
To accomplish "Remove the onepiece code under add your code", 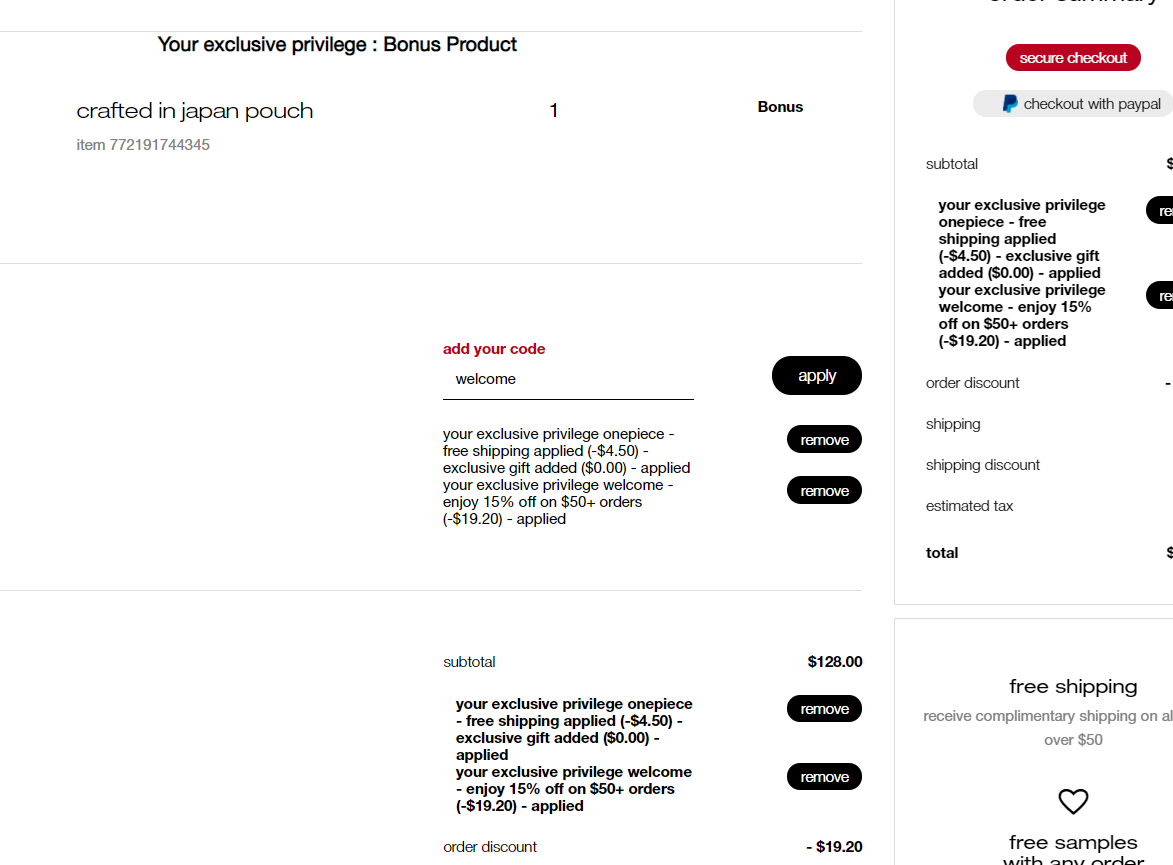I will 824,439.
